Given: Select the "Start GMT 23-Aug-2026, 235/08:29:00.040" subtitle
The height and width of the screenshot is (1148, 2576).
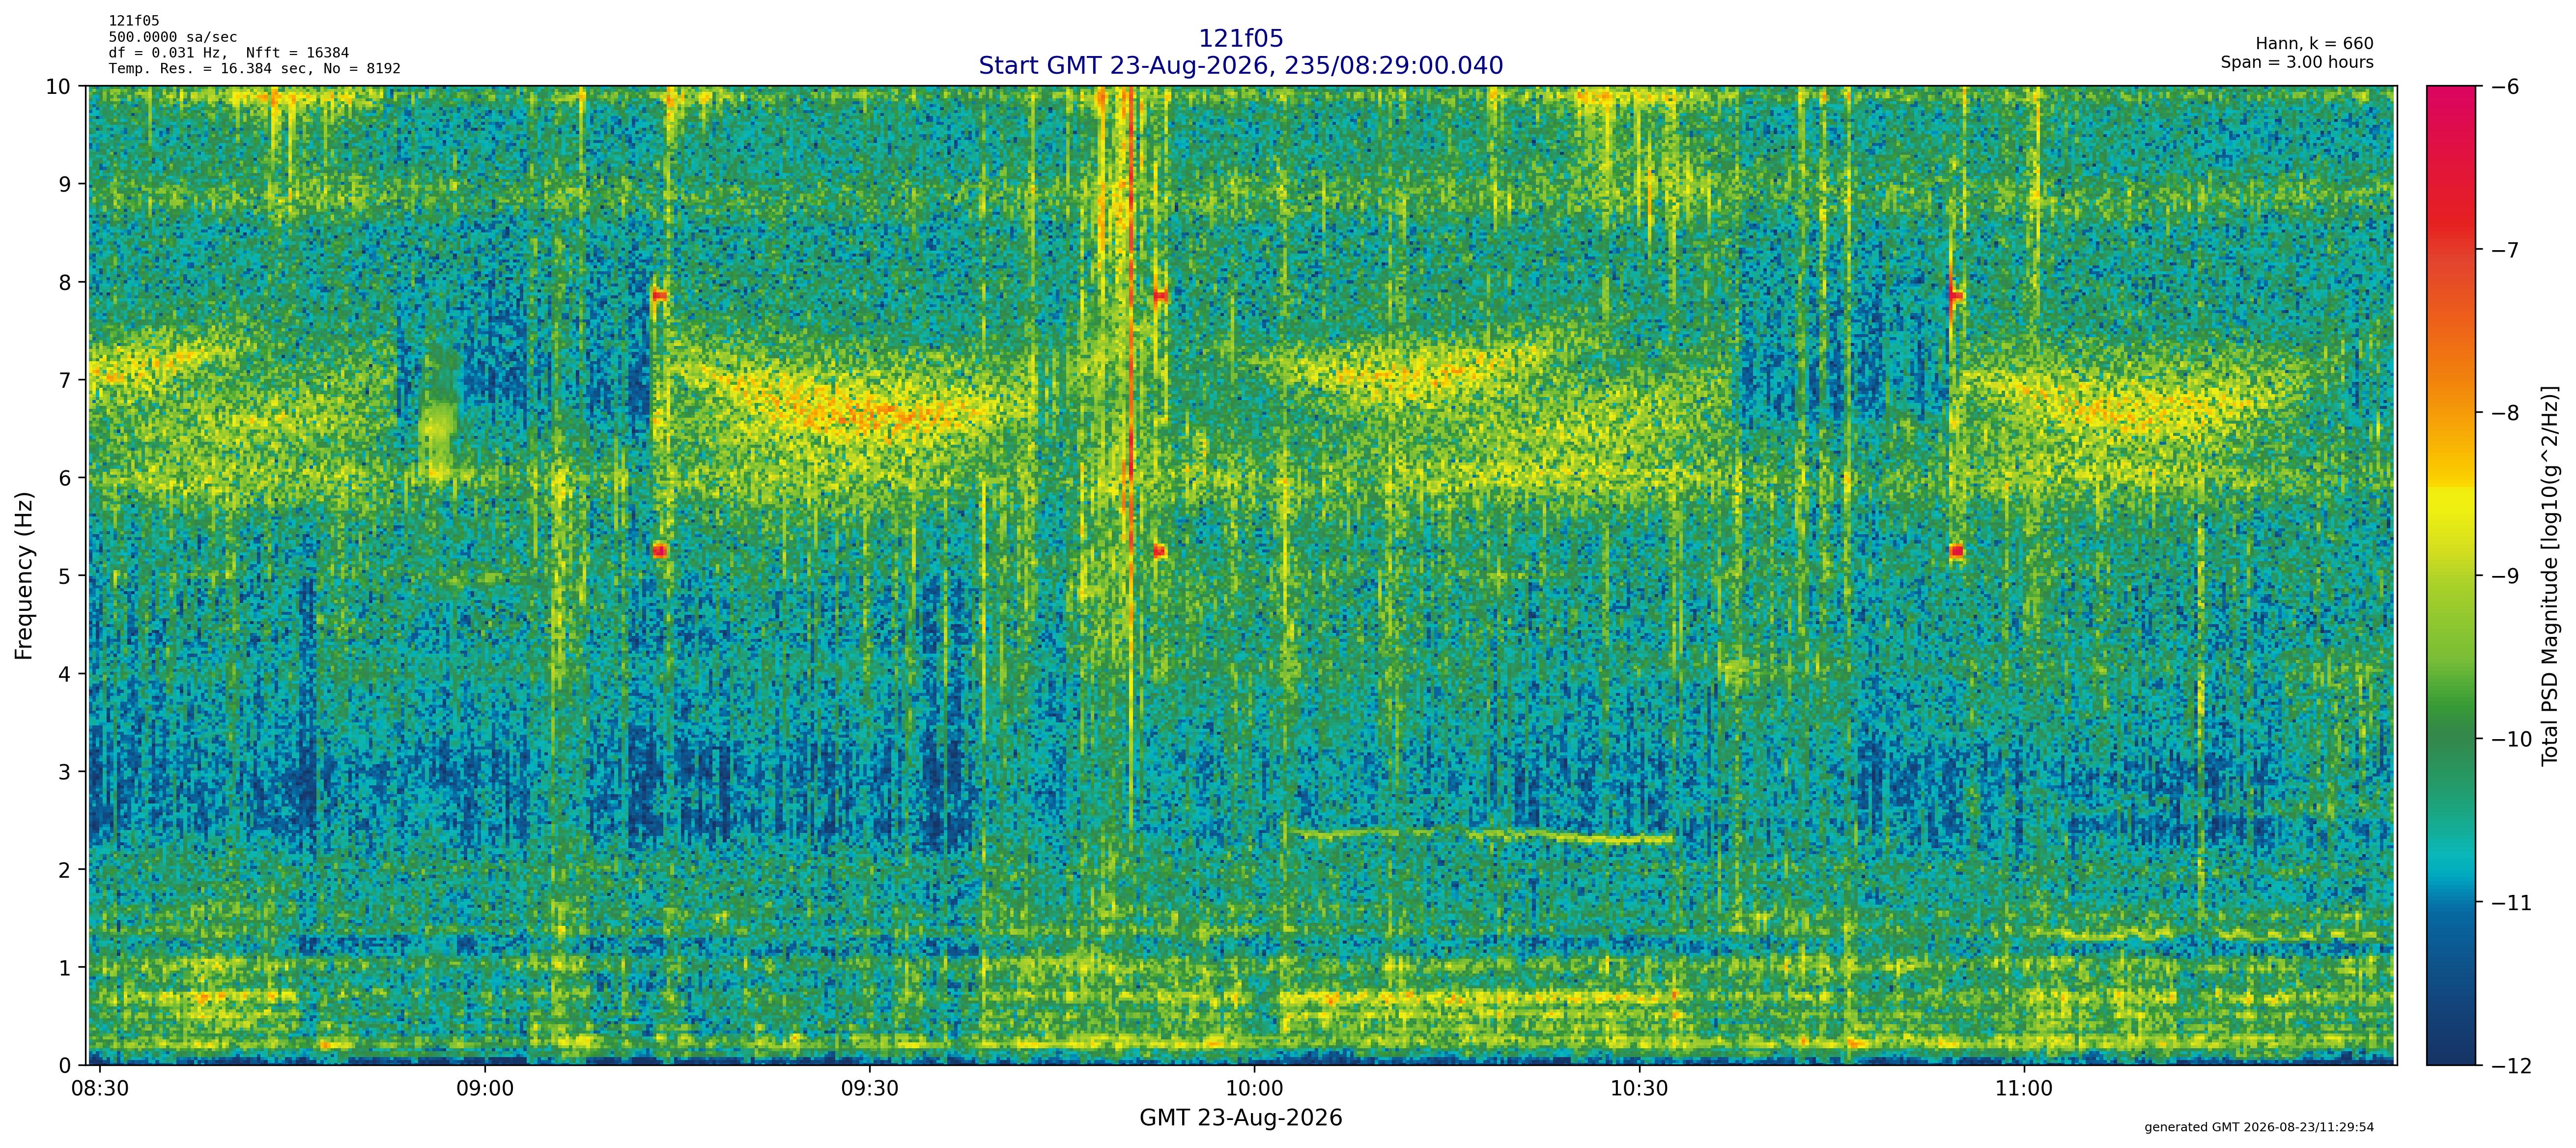Looking at the screenshot, I should (x=1240, y=65).
